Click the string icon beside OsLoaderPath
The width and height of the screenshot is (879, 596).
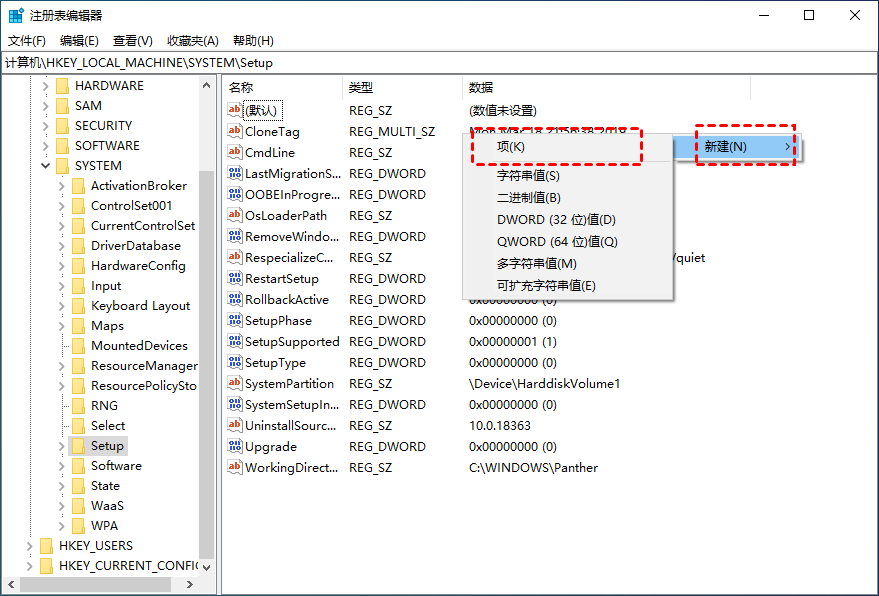[234, 215]
